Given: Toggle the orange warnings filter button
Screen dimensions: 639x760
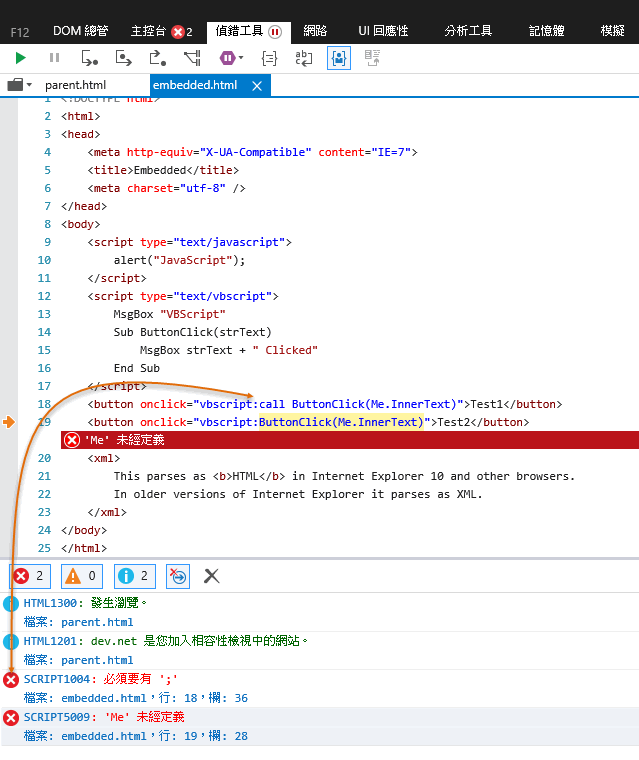Looking at the screenshot, I should point(82,575).
